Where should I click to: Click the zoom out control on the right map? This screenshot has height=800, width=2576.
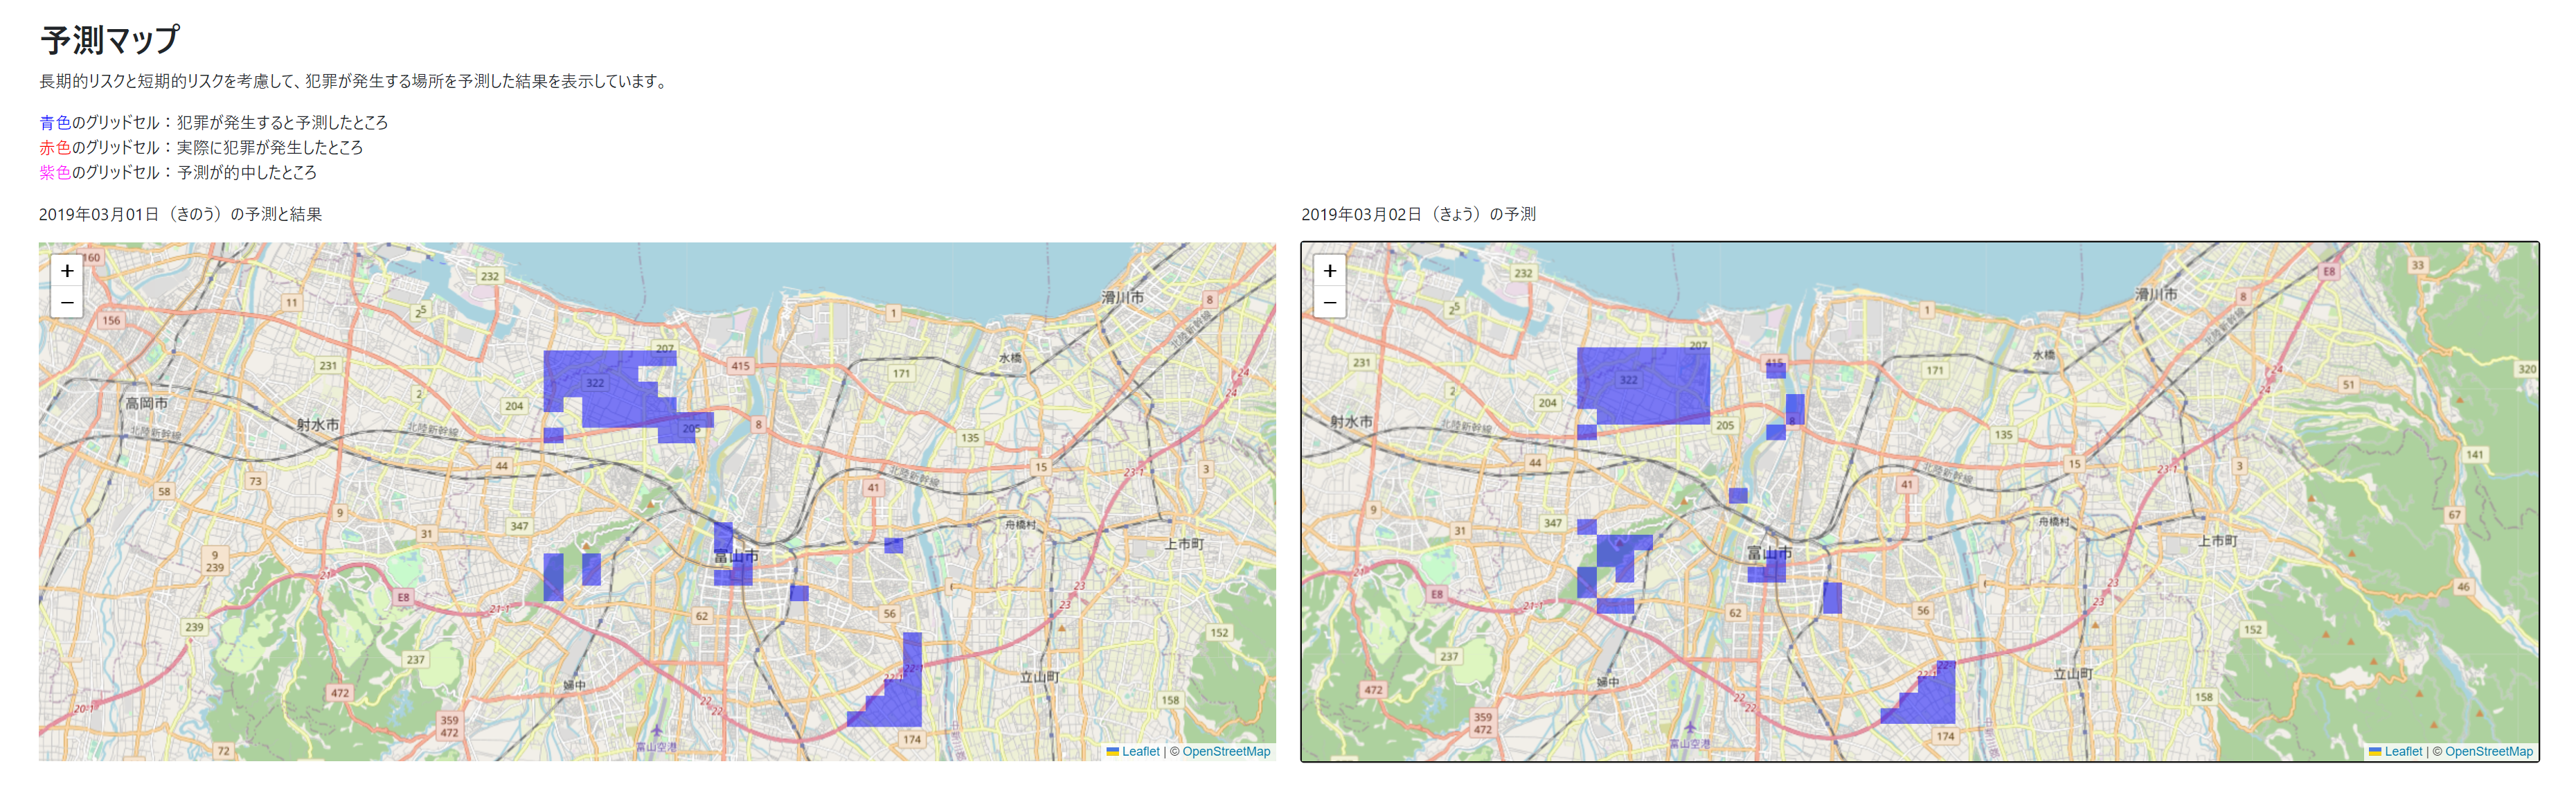click(x=1330, y=301)
